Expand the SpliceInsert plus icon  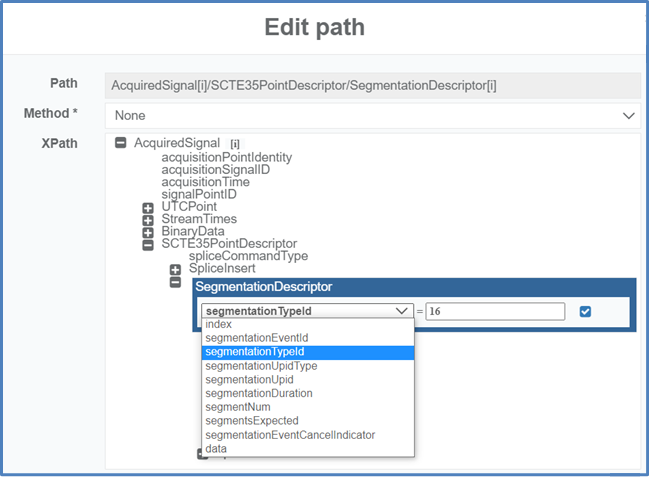click(175, 269)
